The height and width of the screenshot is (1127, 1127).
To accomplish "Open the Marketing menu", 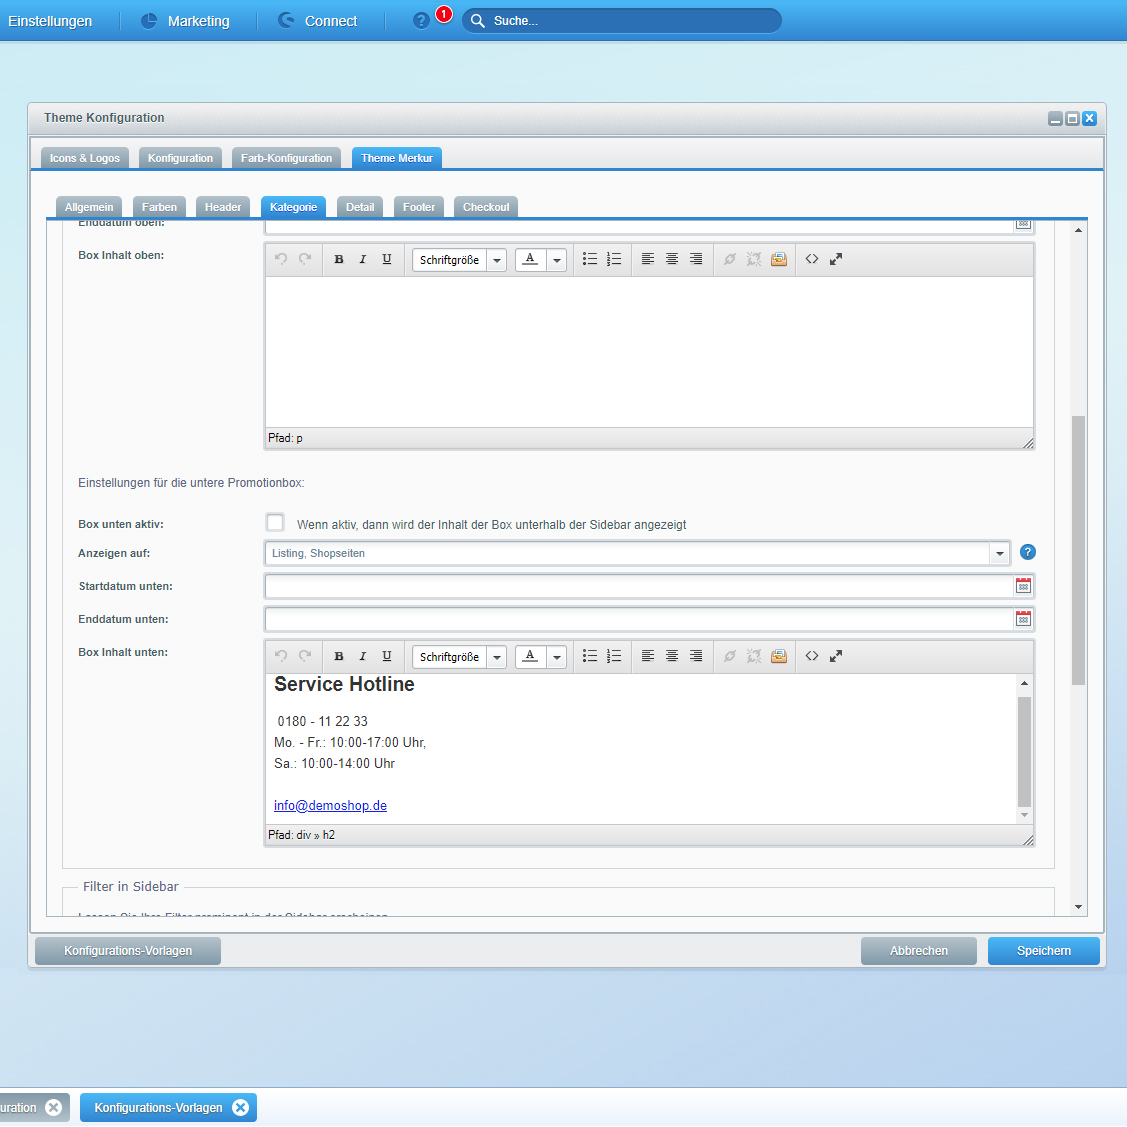I will point(186,21).
